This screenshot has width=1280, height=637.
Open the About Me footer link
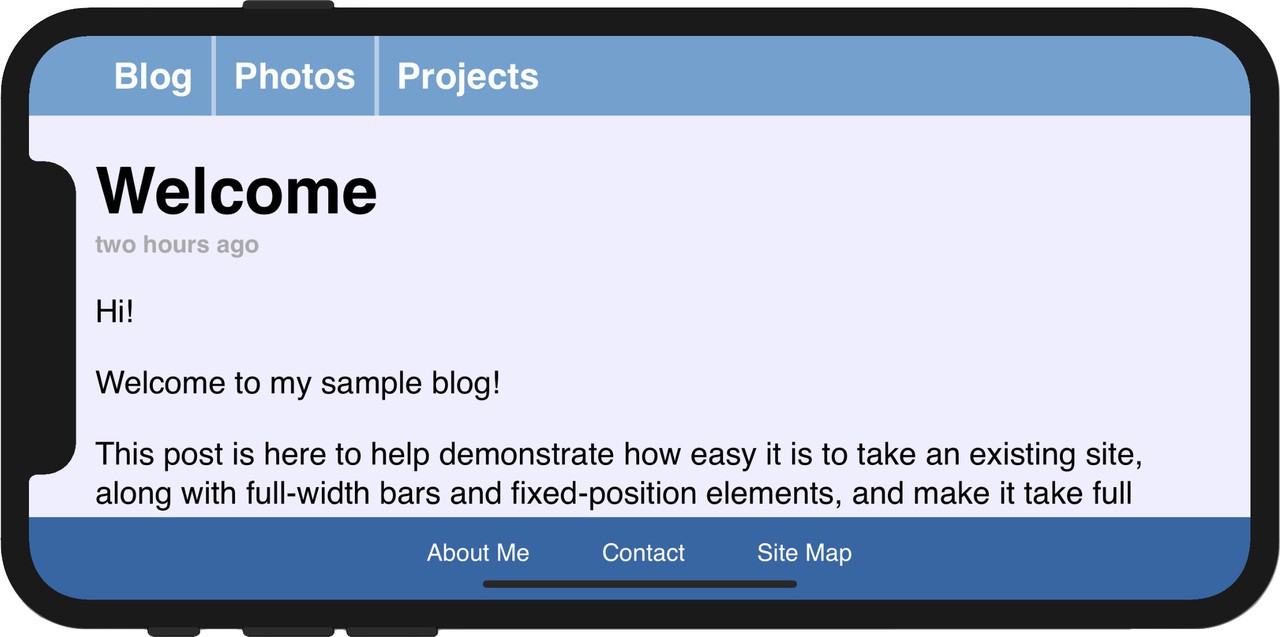tap(478, 553)
